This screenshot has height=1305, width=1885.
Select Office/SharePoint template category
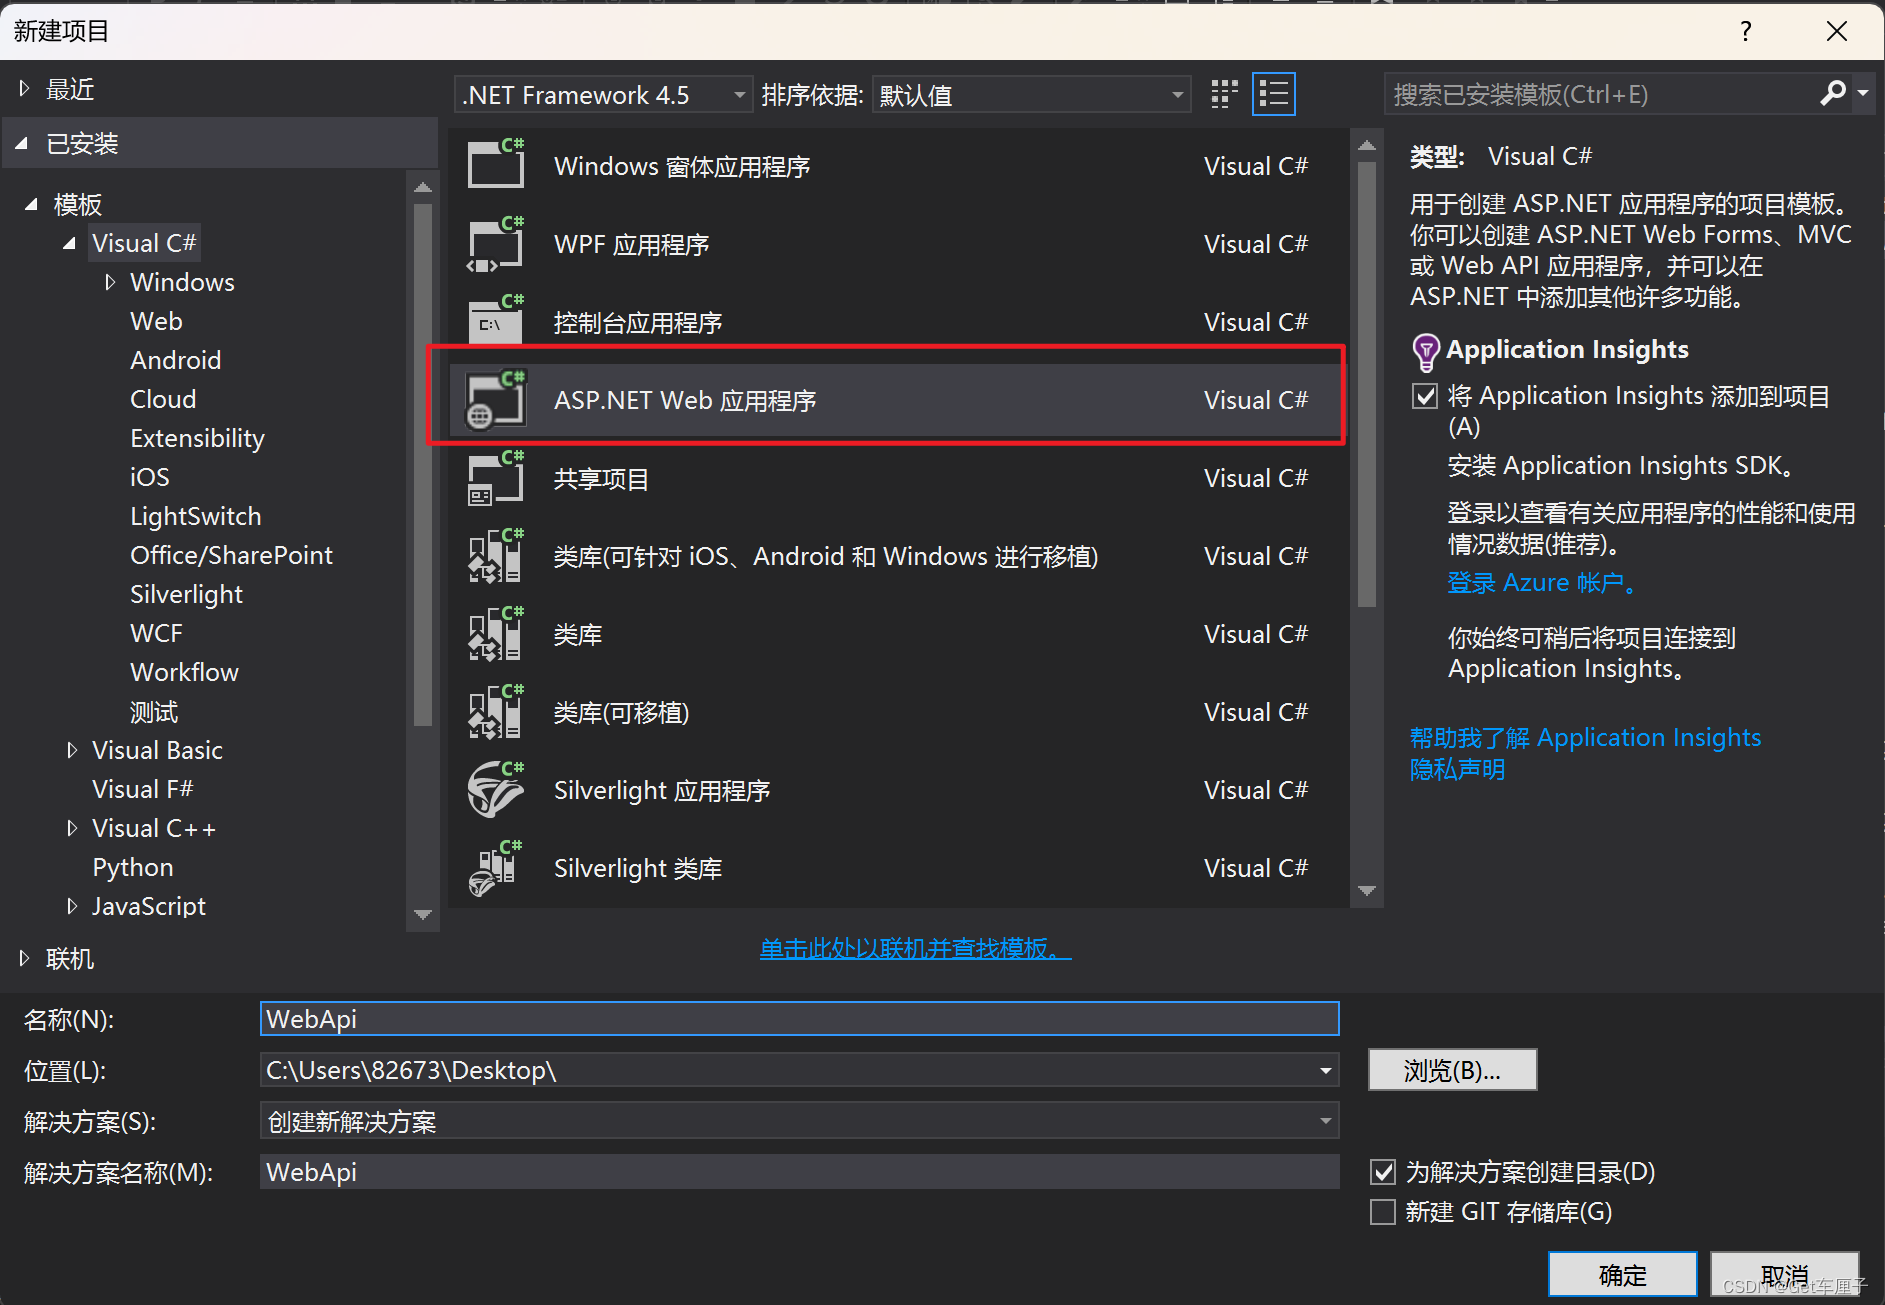tap(231, 555)
